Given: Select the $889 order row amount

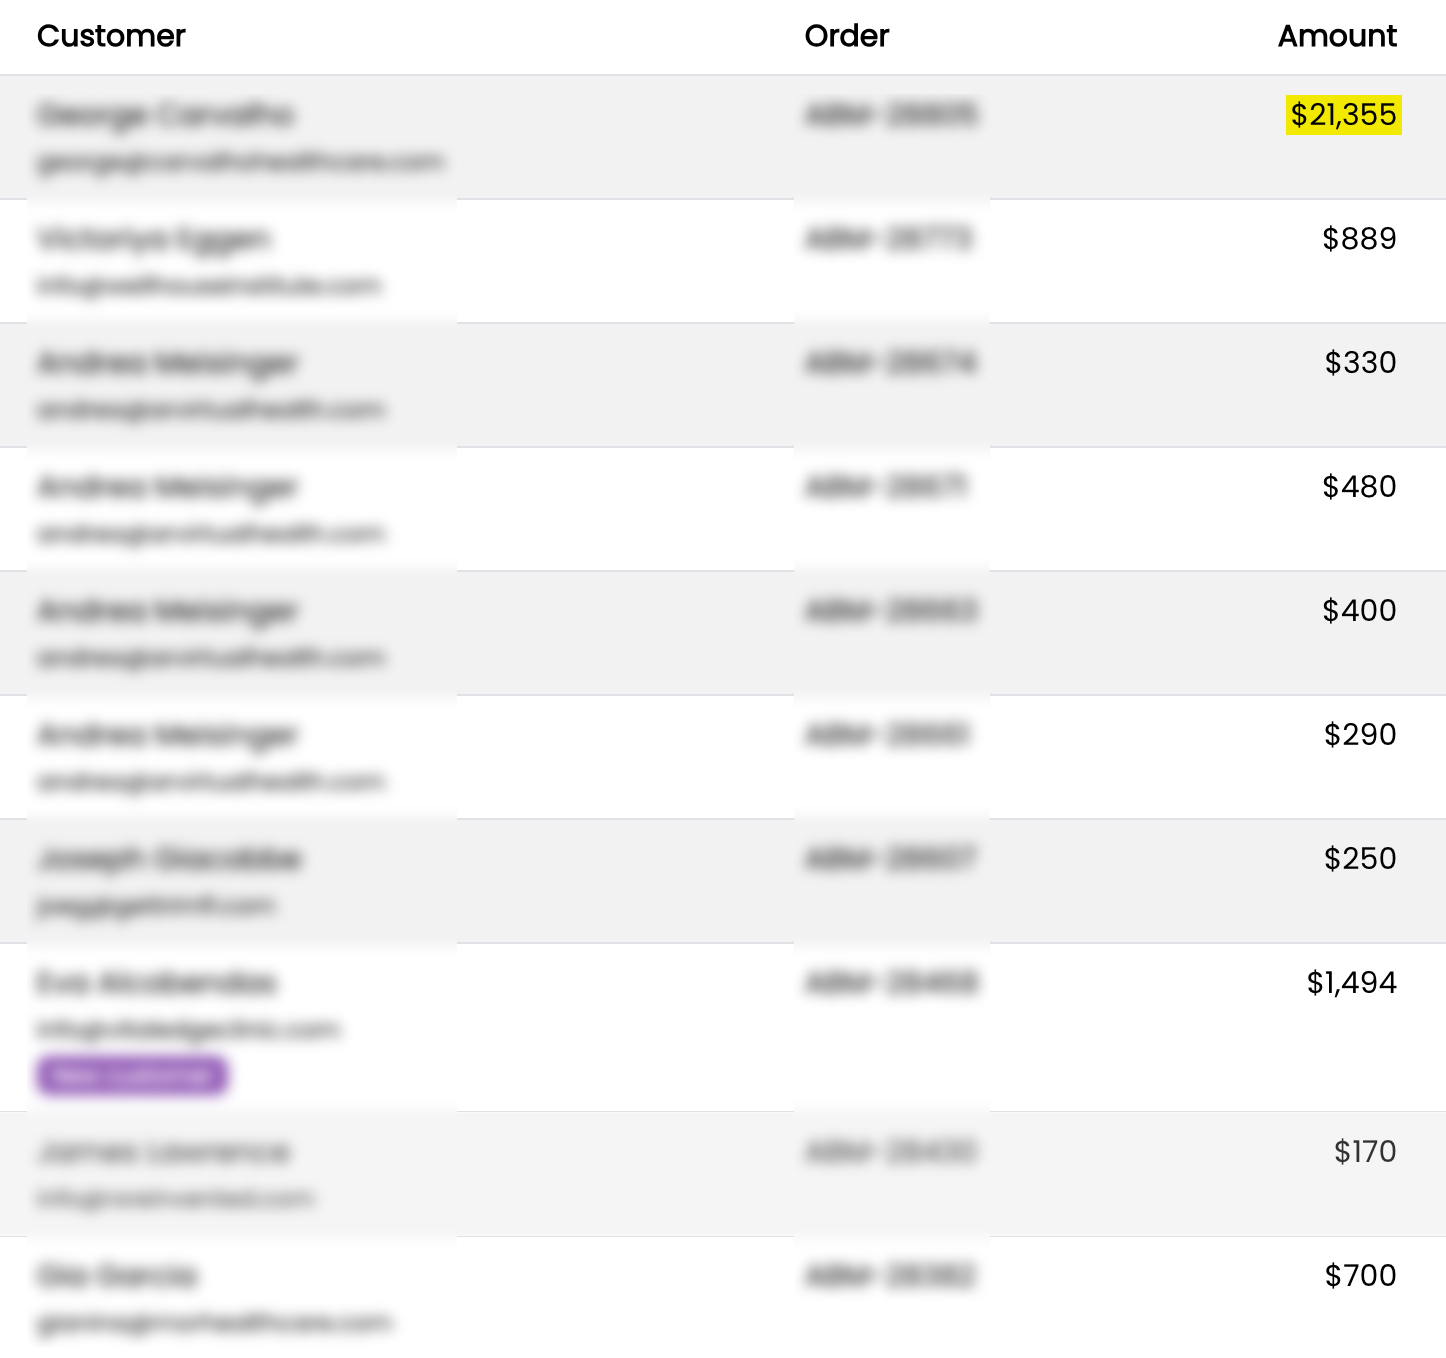Looking at the screenshot, I should tap(1358, 239).
